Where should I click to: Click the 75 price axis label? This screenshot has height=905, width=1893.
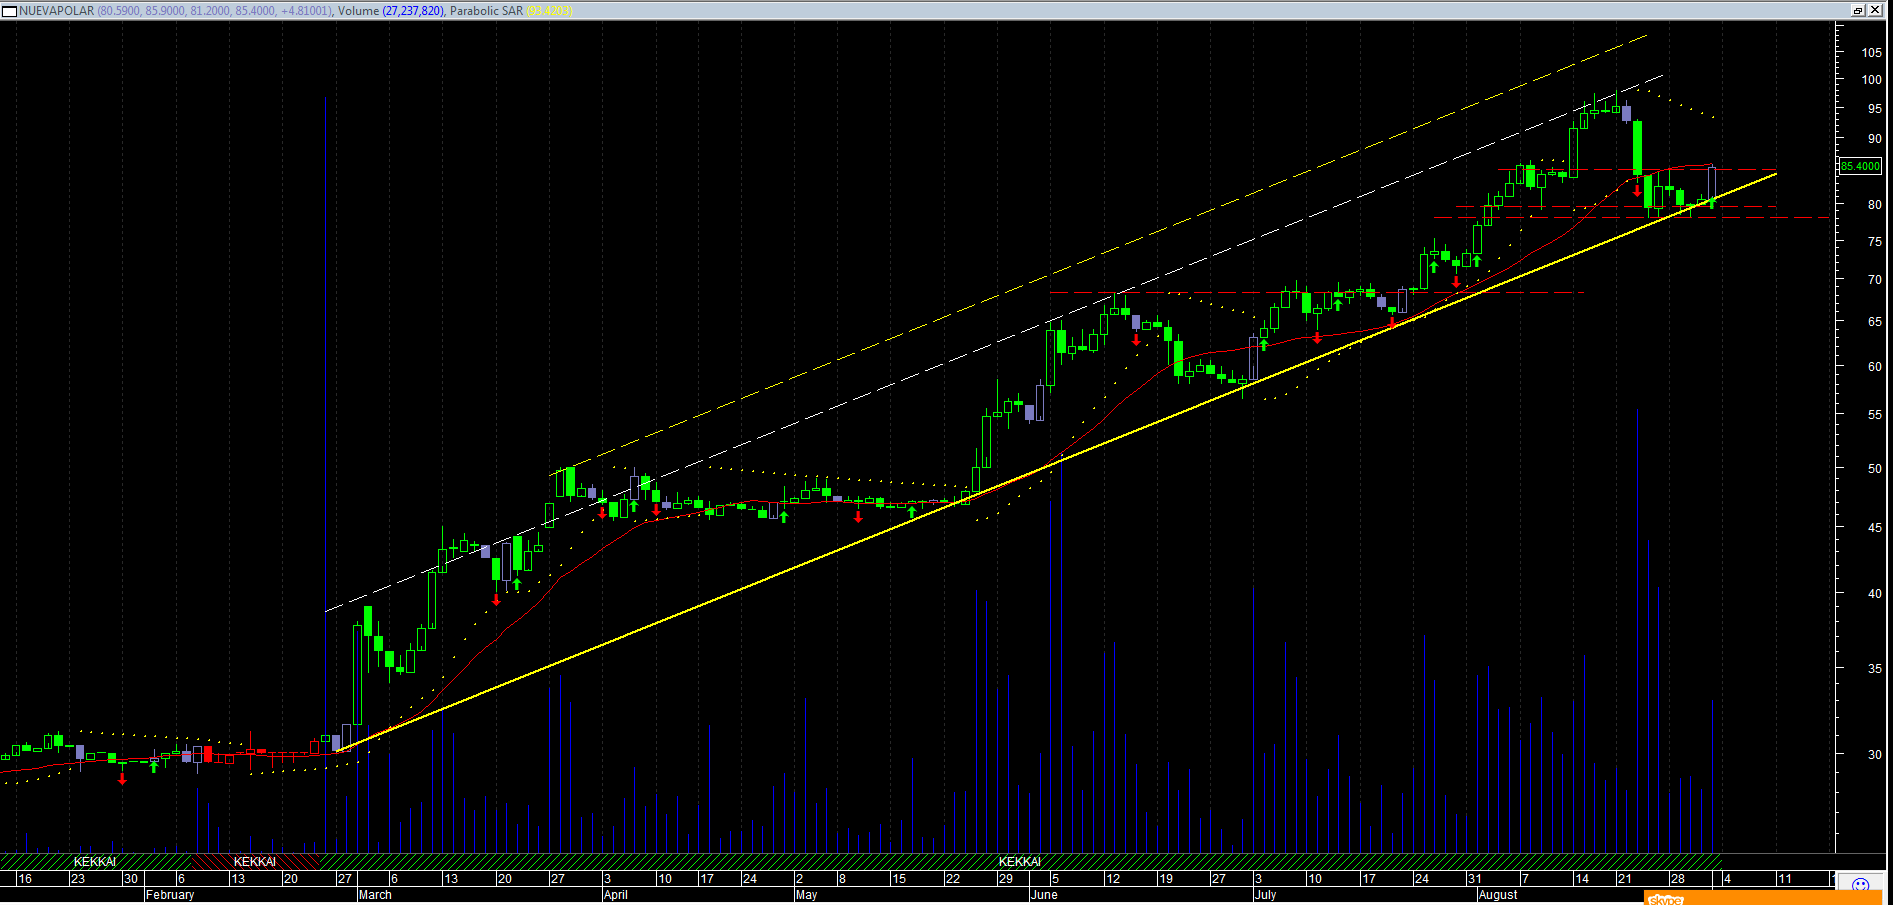click(1874, 241)
